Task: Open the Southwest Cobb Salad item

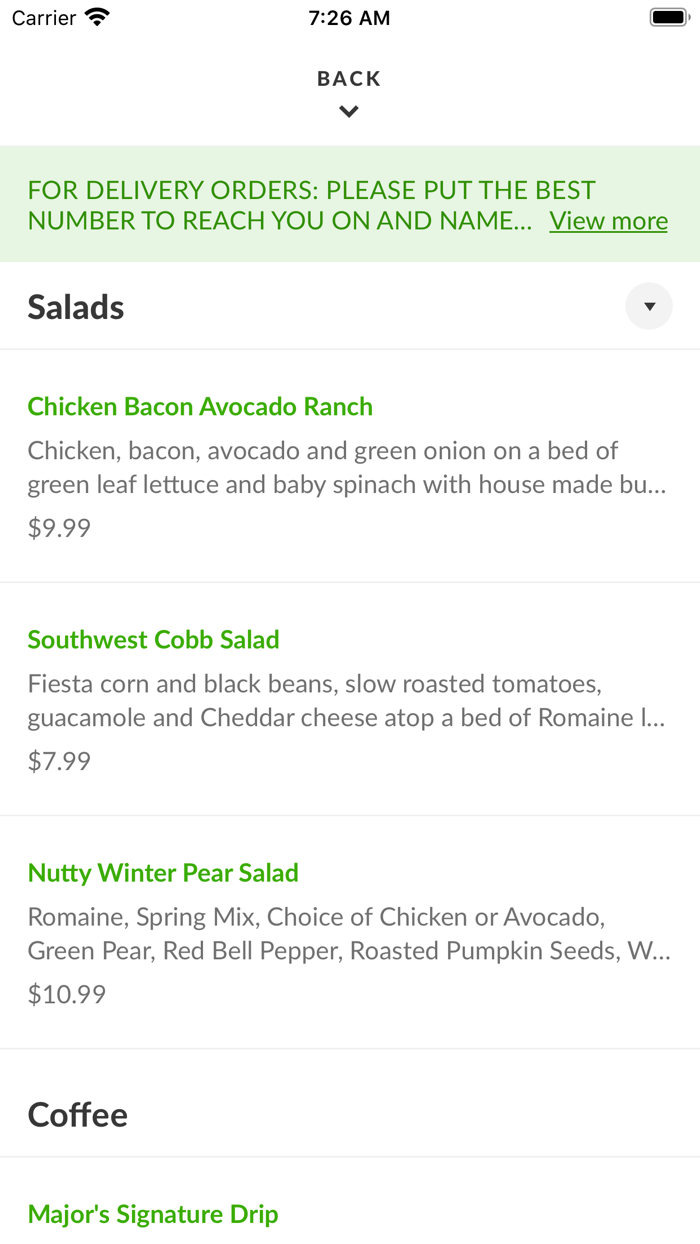Action: pyautogui.click(x=153, y=640)
